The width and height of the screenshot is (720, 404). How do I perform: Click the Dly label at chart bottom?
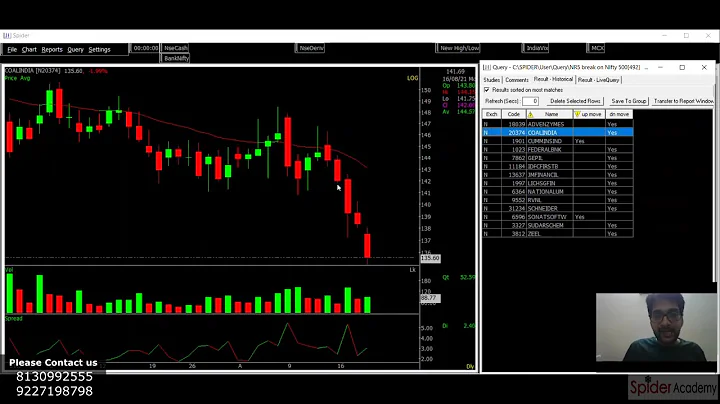(x=470, y=366)
